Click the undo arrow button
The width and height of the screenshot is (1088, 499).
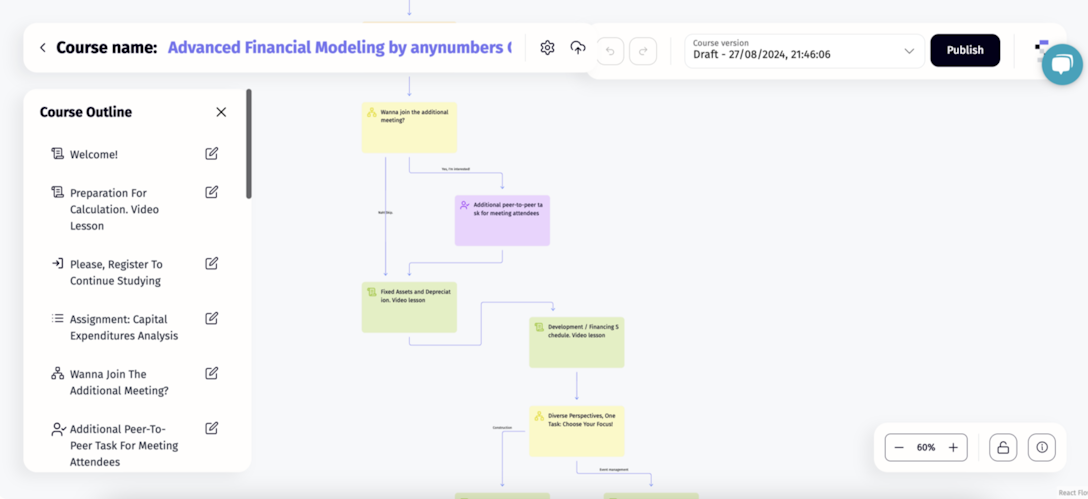point(610,51)
